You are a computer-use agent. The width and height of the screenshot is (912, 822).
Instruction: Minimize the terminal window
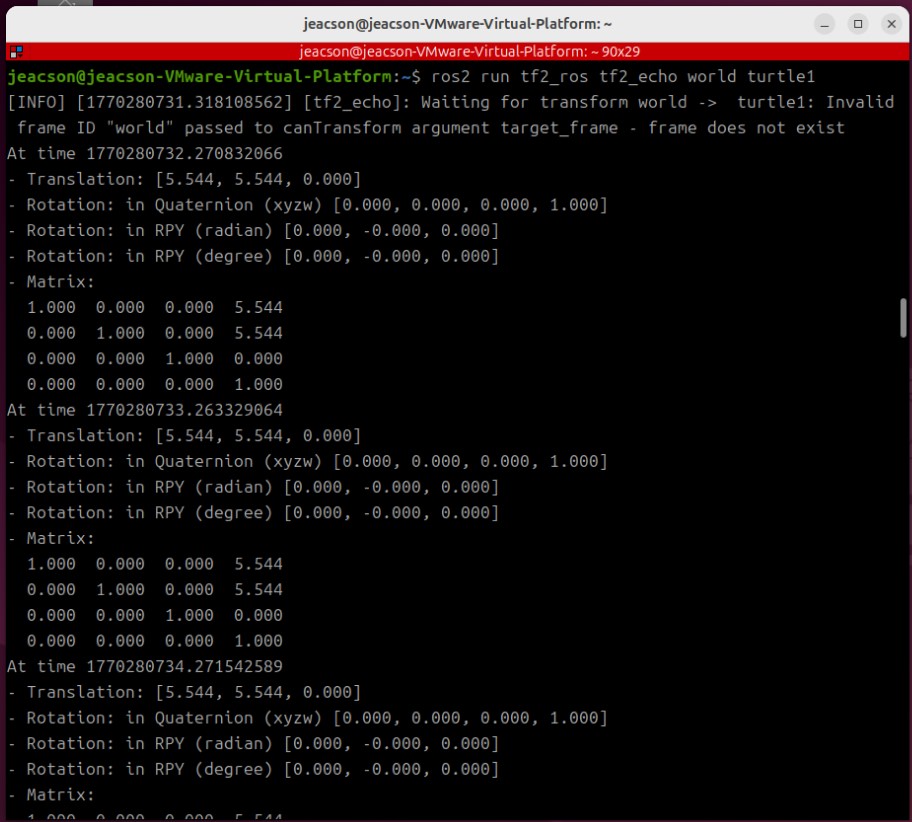pyautogui.click(x=825, y=23)
